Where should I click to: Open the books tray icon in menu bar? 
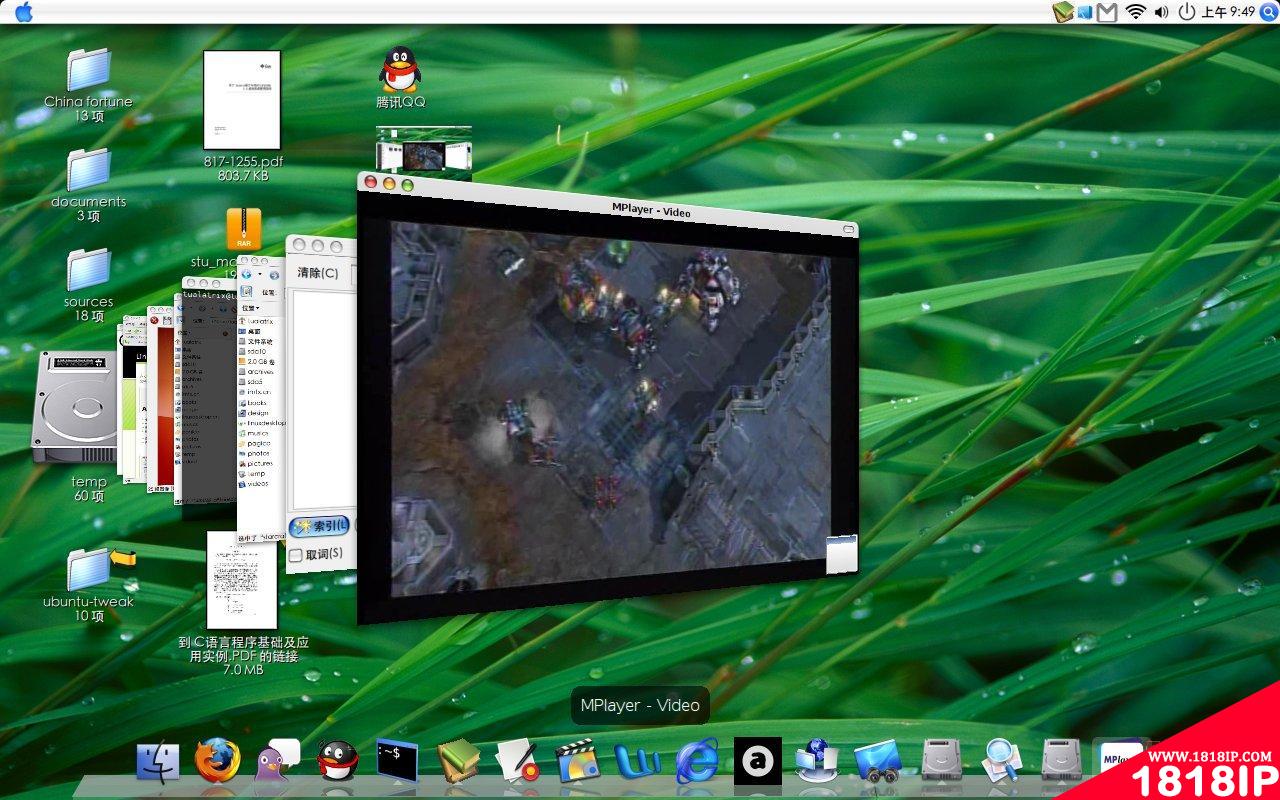1063,12
